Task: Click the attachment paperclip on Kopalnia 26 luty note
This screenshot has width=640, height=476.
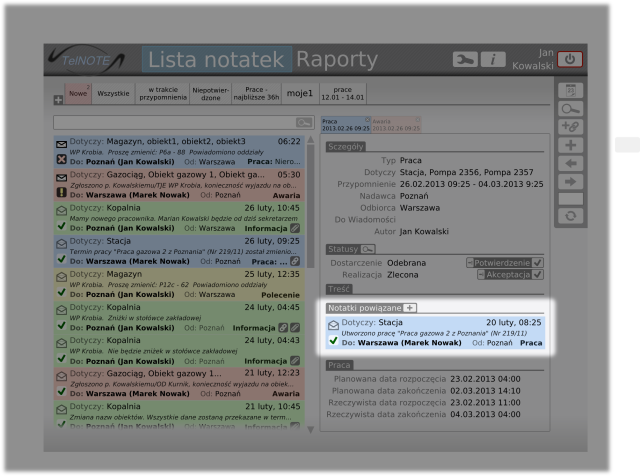Action: [x=295, y=228]
